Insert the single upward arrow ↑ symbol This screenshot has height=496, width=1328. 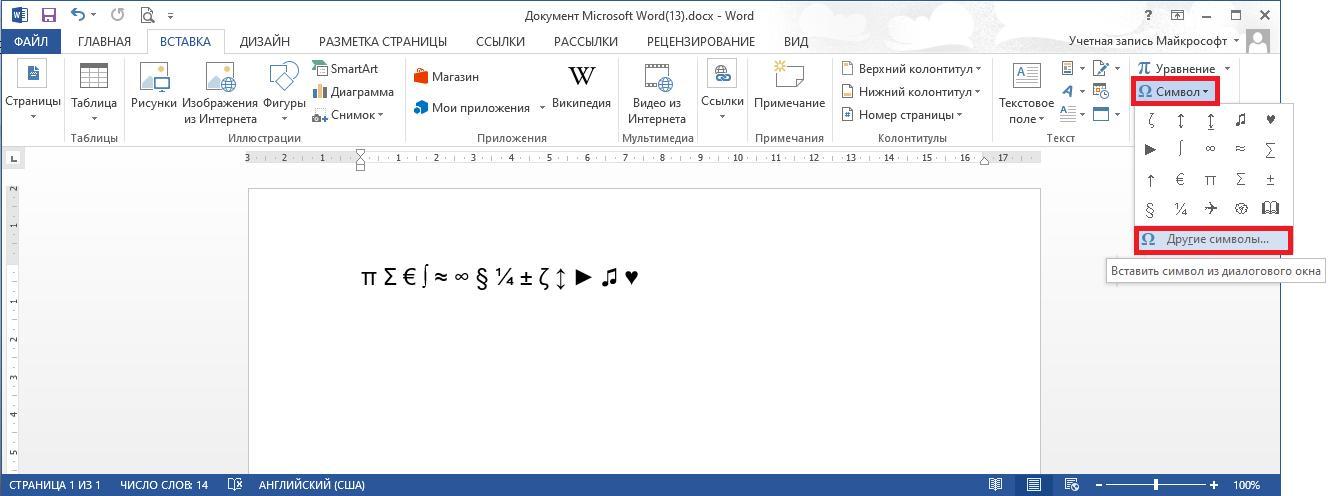click(1152, 179)
